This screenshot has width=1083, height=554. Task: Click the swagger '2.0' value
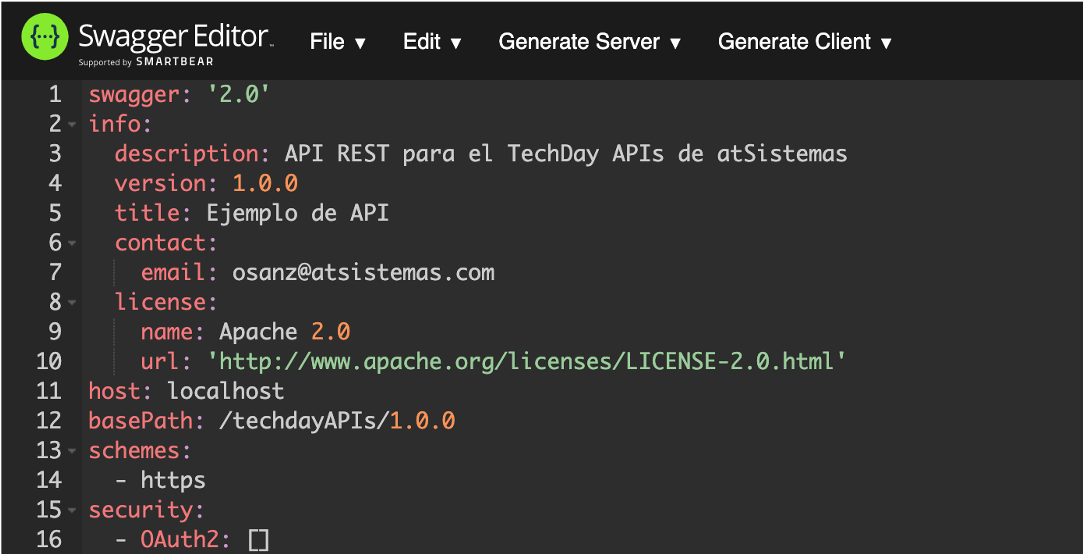pos(238,95)
